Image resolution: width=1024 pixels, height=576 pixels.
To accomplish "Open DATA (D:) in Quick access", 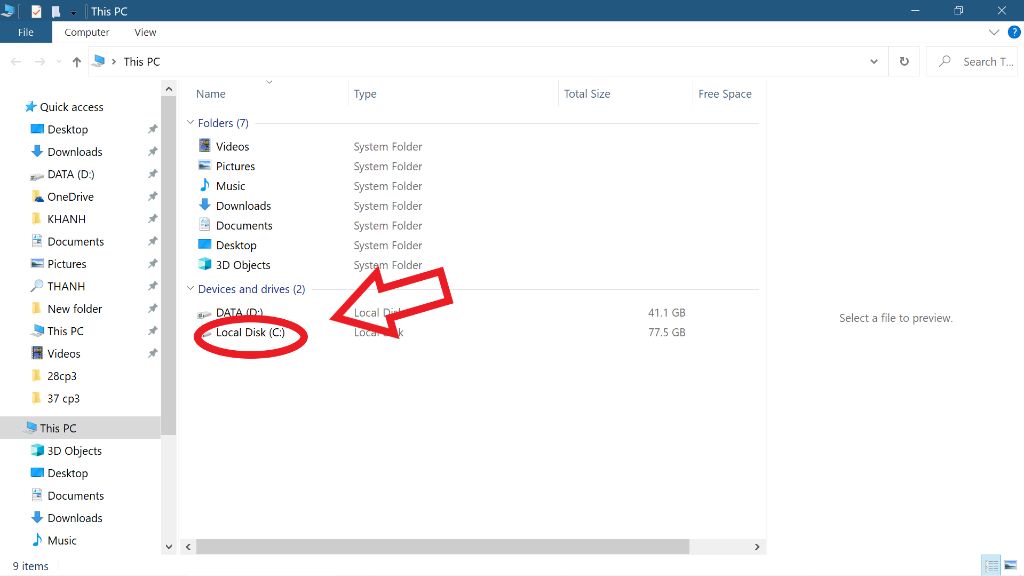I will [71, 174].
